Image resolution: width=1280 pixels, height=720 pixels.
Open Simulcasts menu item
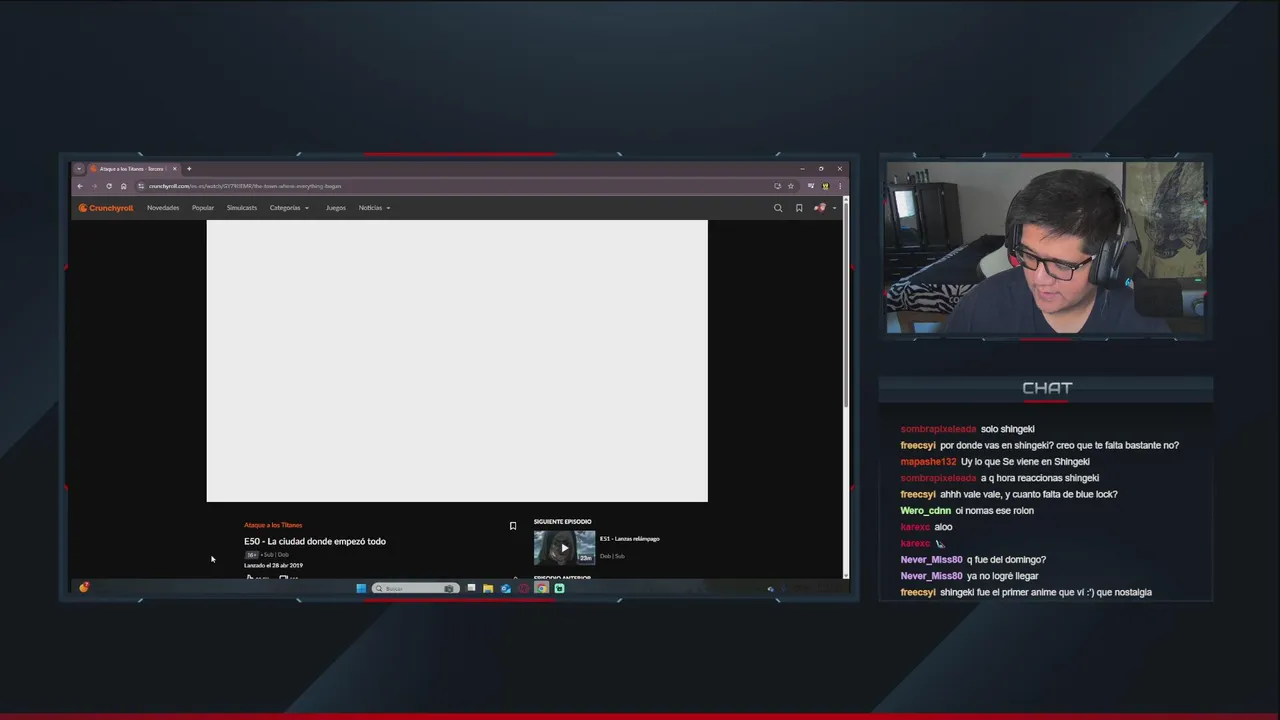tap(242, 208)
